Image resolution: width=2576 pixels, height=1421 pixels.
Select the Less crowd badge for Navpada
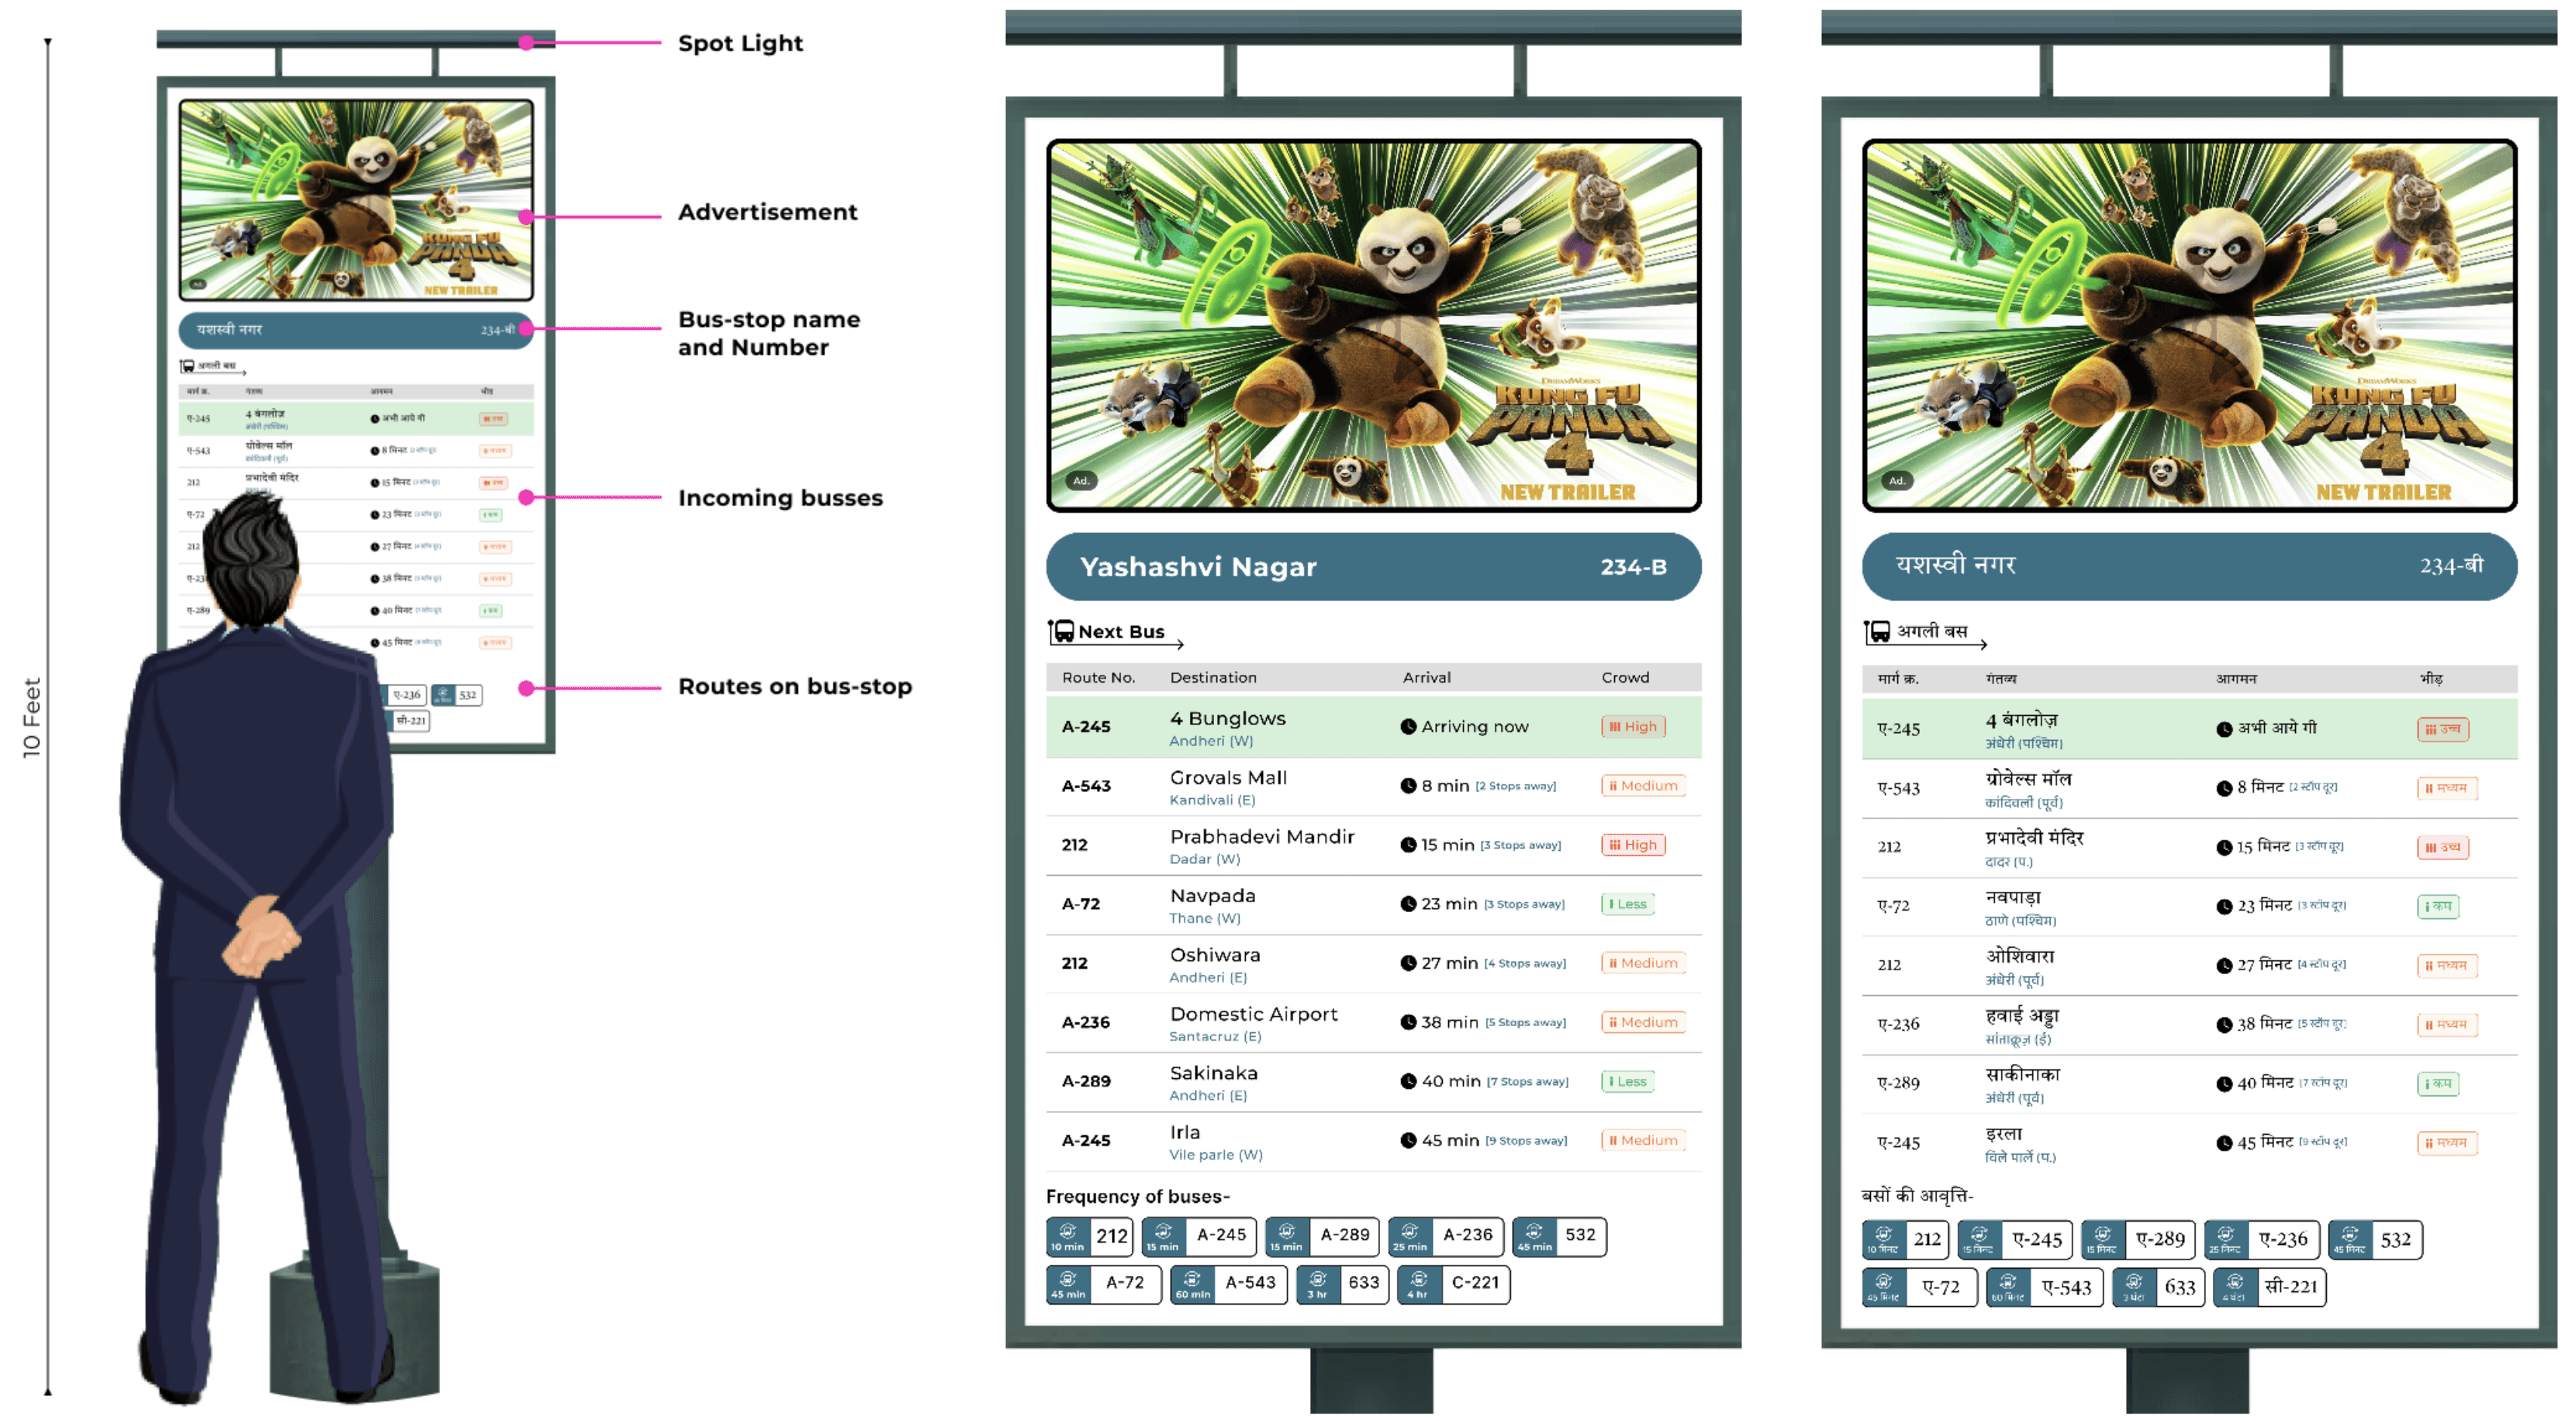pyautogui.click(x=1628, y=904)
